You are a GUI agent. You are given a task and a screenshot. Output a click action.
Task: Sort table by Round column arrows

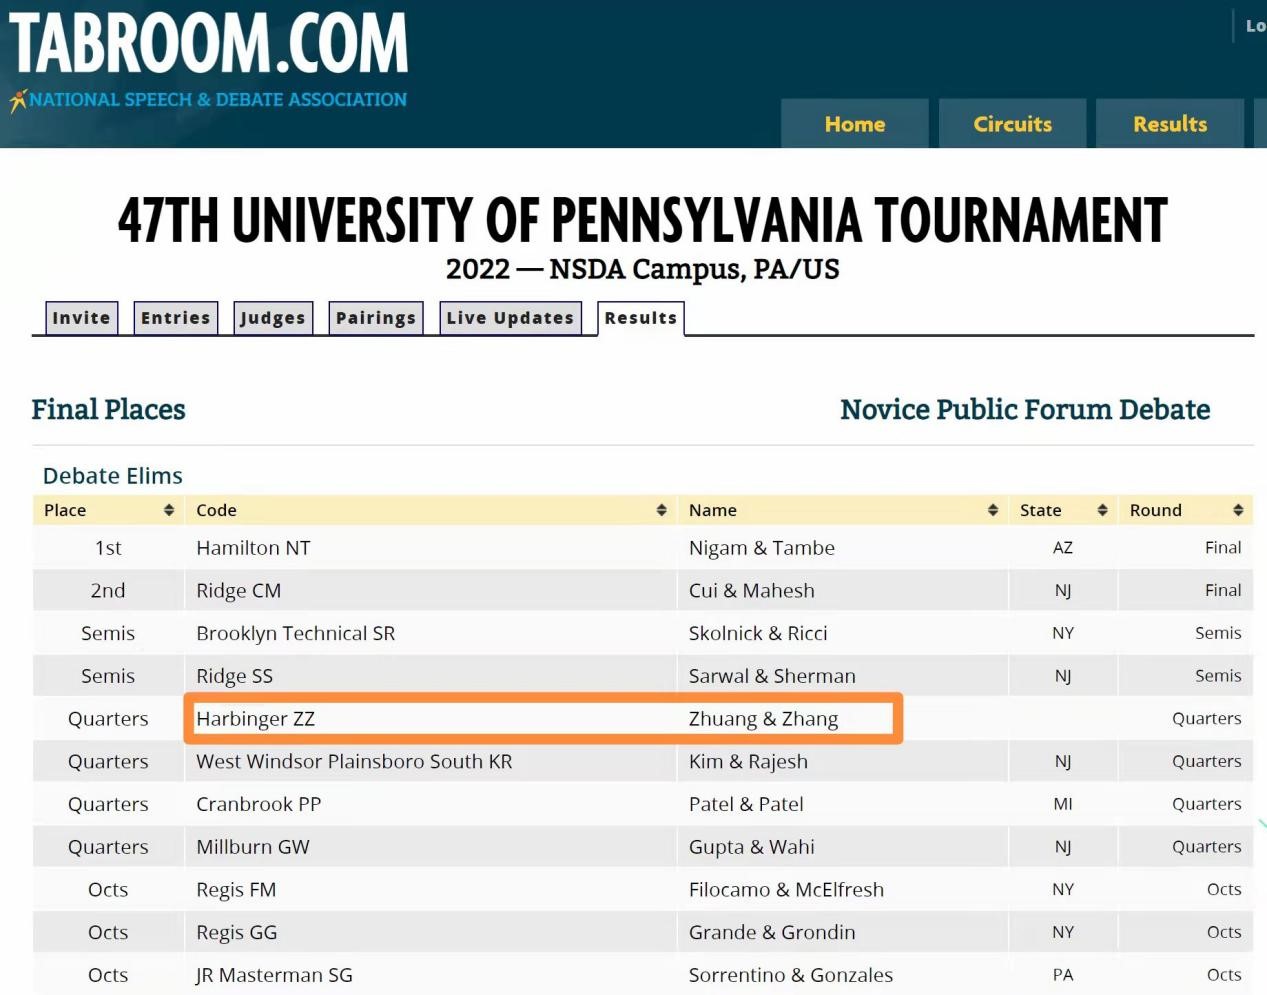click(1238, 510)
